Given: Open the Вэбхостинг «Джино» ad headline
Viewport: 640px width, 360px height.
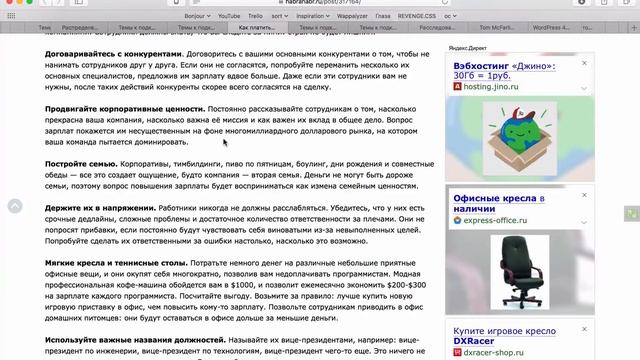Looking at the screenshot, I should pyautogui.click(x=504, y=71).
